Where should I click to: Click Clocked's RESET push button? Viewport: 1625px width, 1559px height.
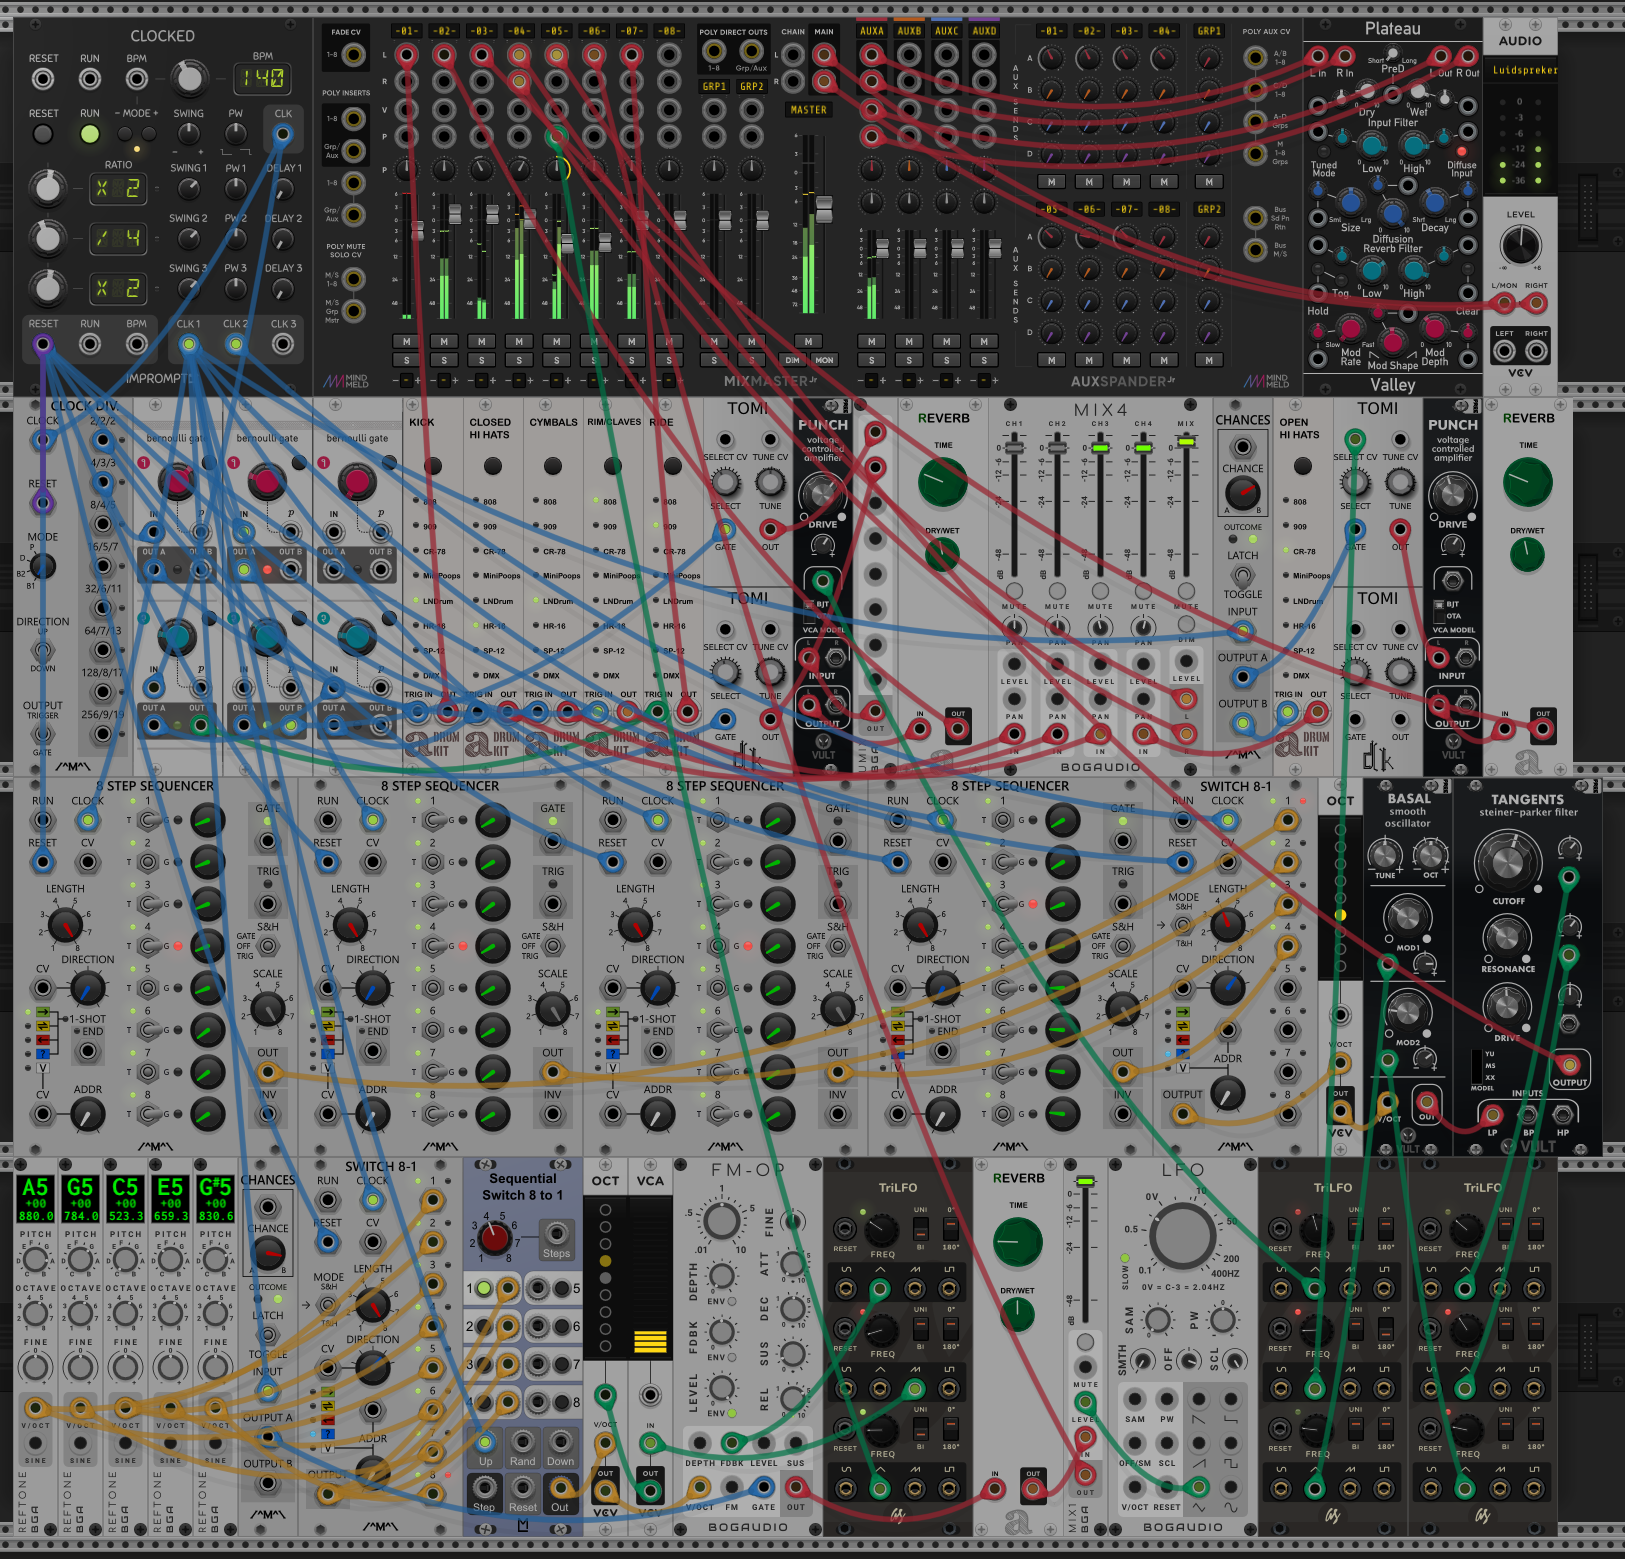click(43, 133)
